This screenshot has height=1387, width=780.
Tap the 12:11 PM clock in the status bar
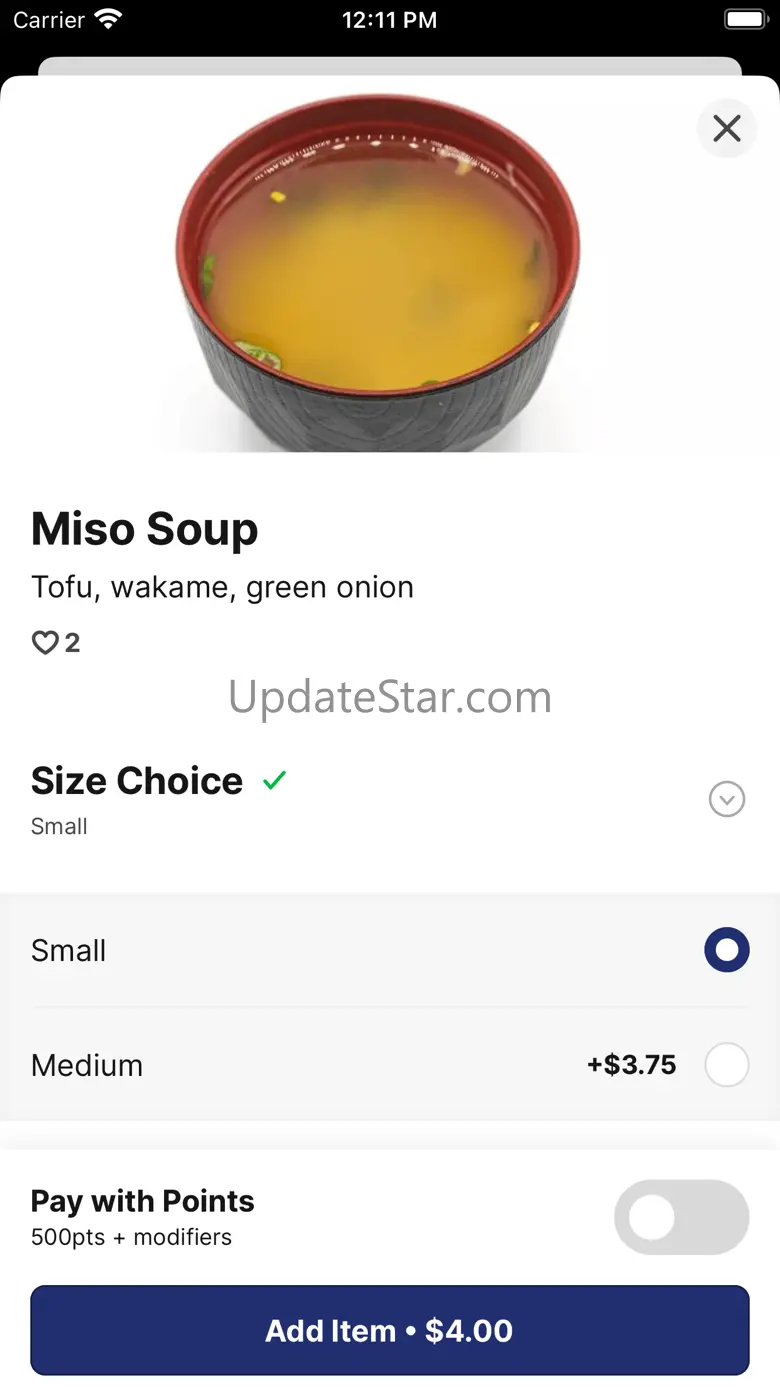pyautogui.click(x=389, y=20)
